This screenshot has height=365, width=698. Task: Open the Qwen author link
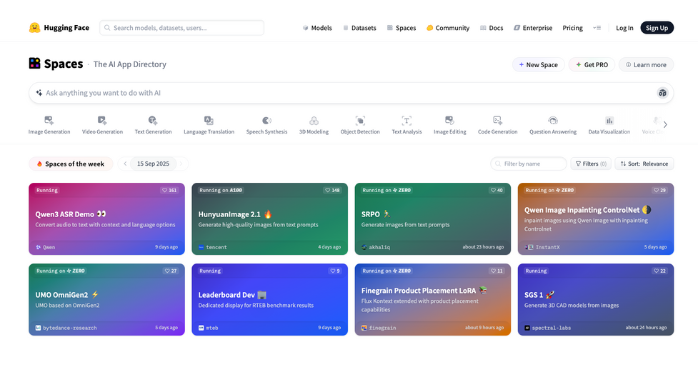tap(45, 247)
